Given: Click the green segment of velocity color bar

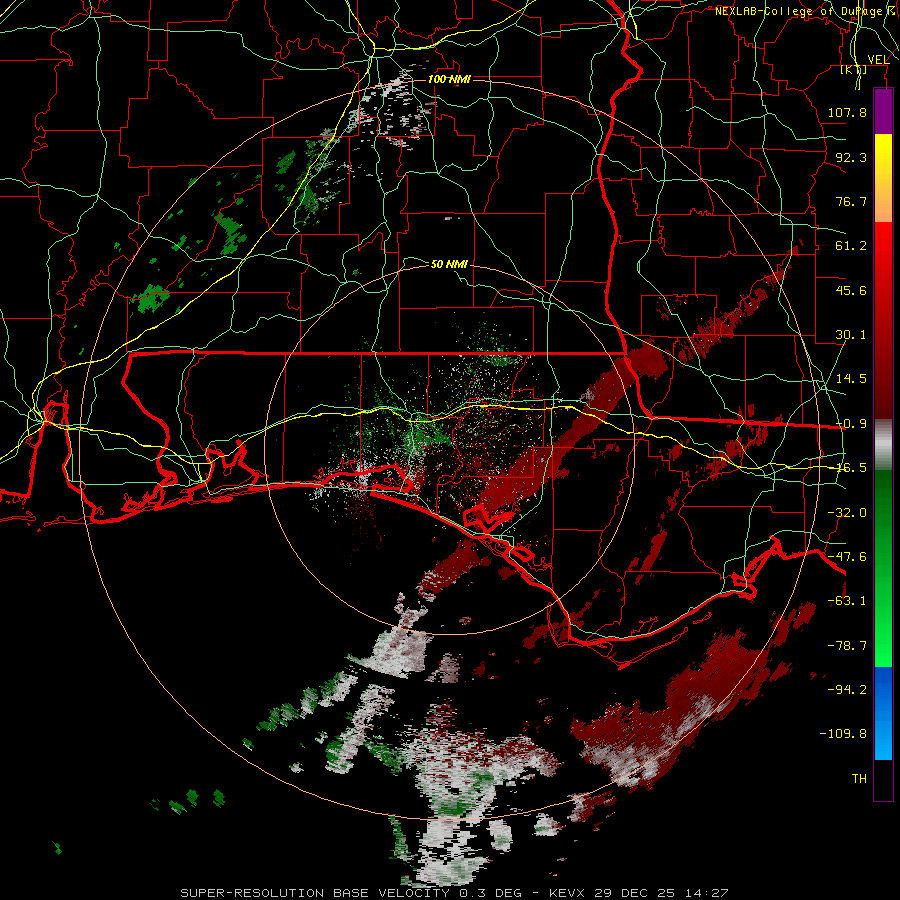Looking at the screenshot, I should pyautogui.click(x=883, y=568).
